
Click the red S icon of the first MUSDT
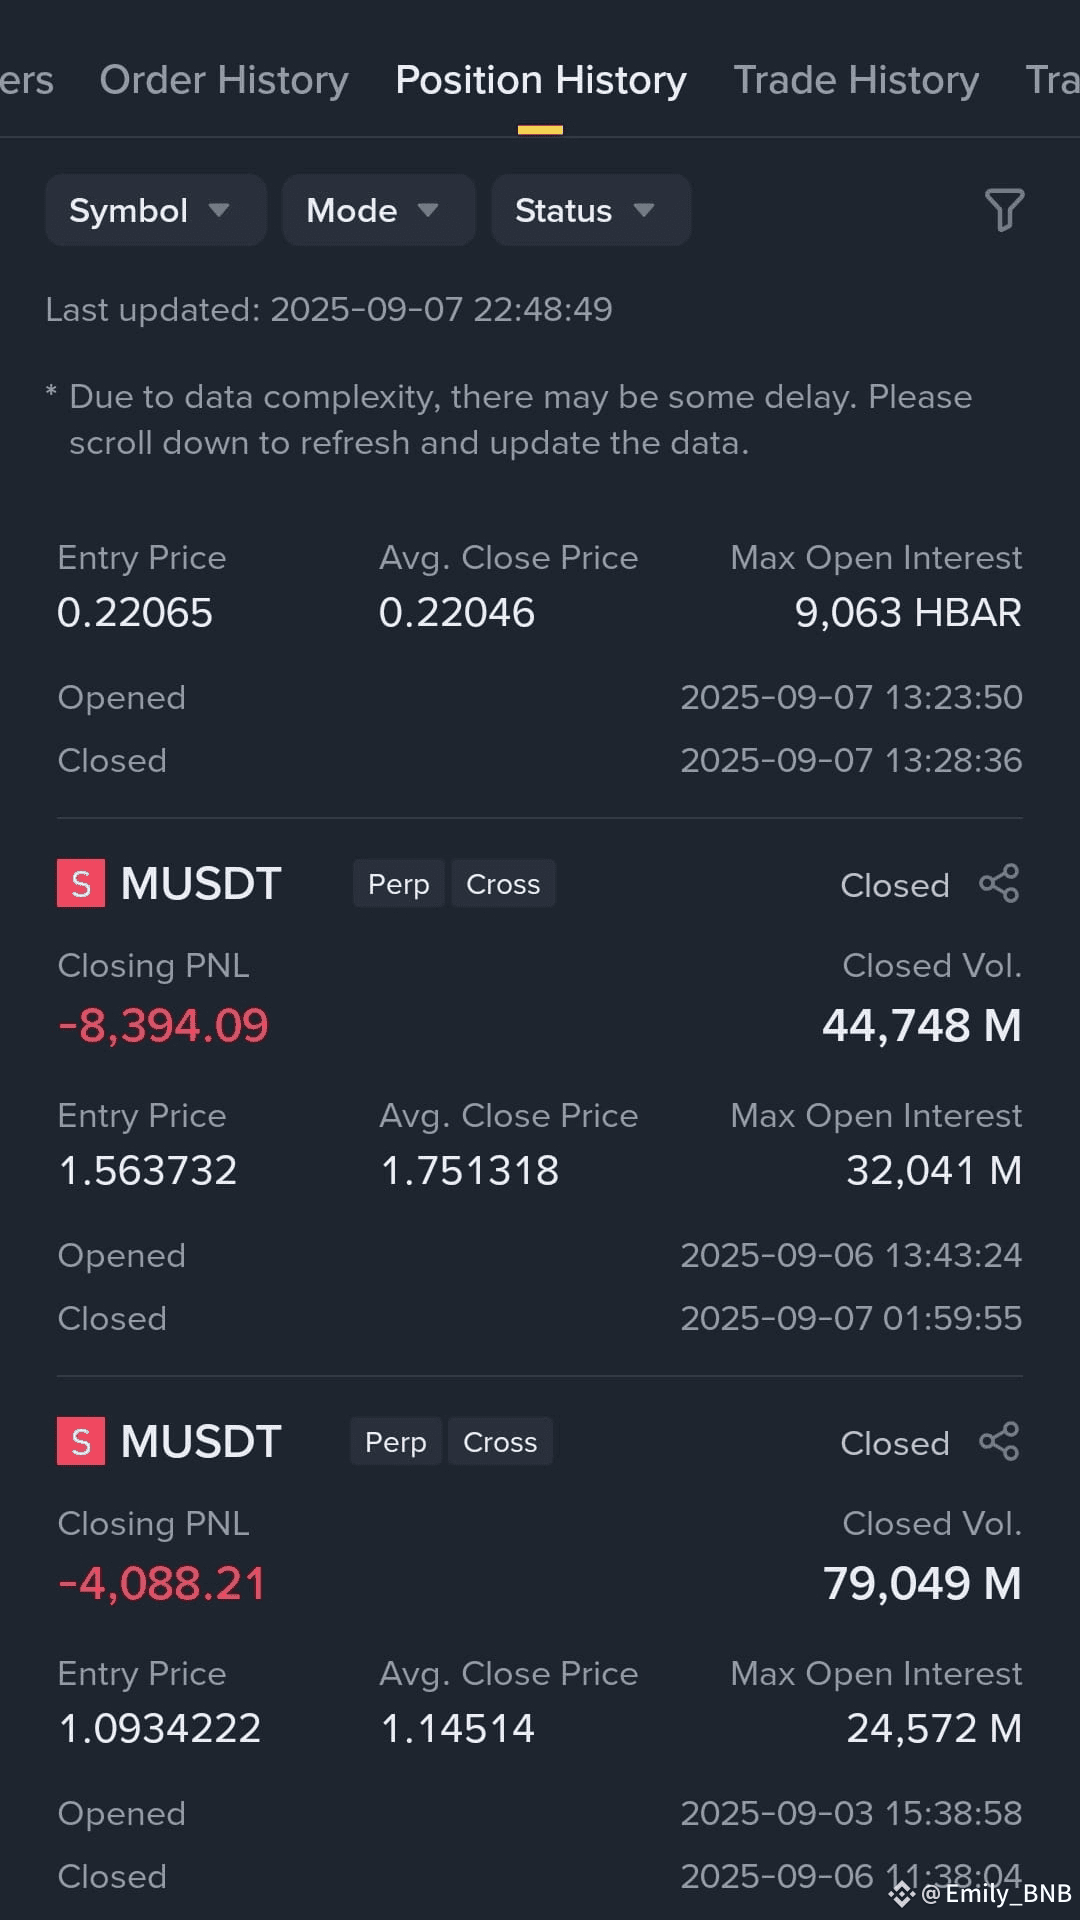point(81,884)
